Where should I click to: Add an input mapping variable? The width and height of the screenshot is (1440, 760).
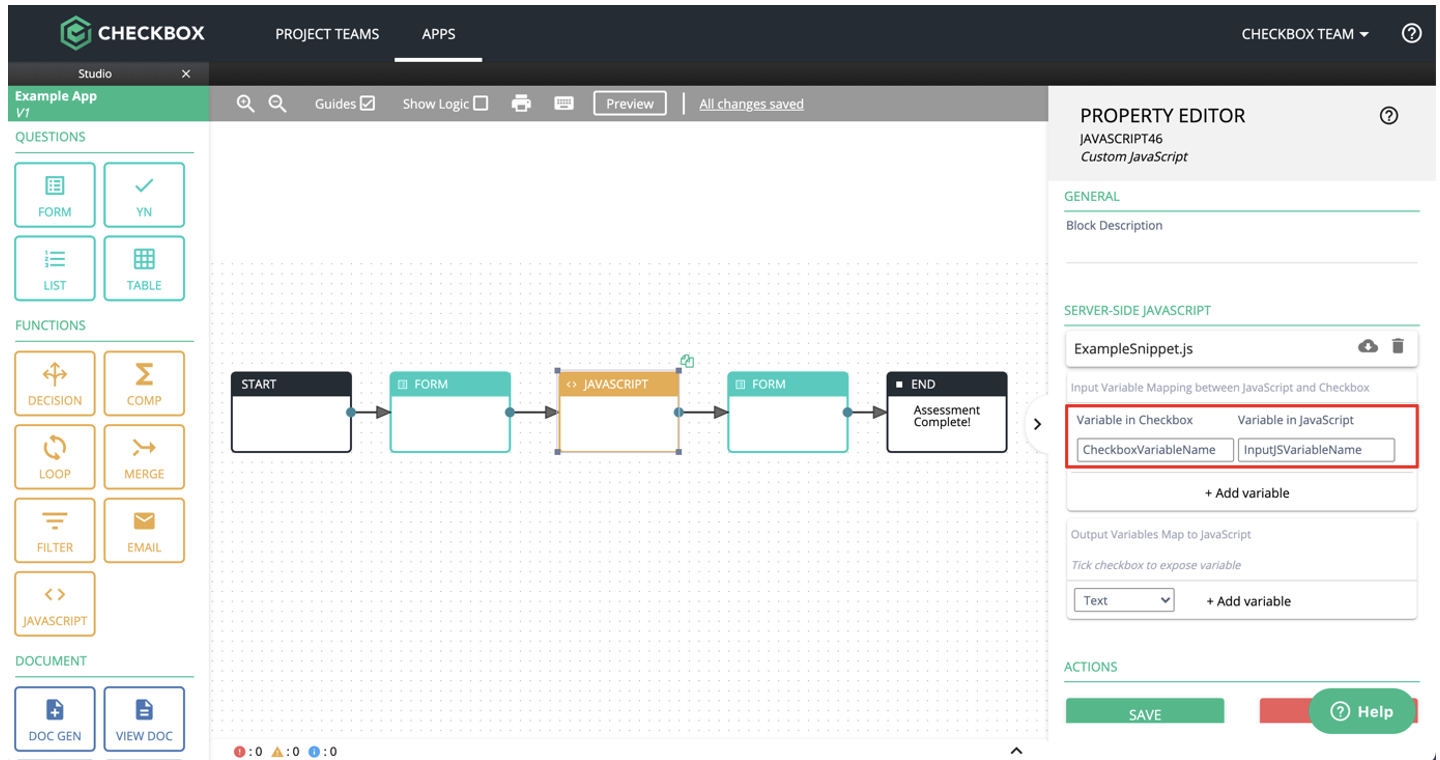pyautogui.click(x=1246, y=493)
